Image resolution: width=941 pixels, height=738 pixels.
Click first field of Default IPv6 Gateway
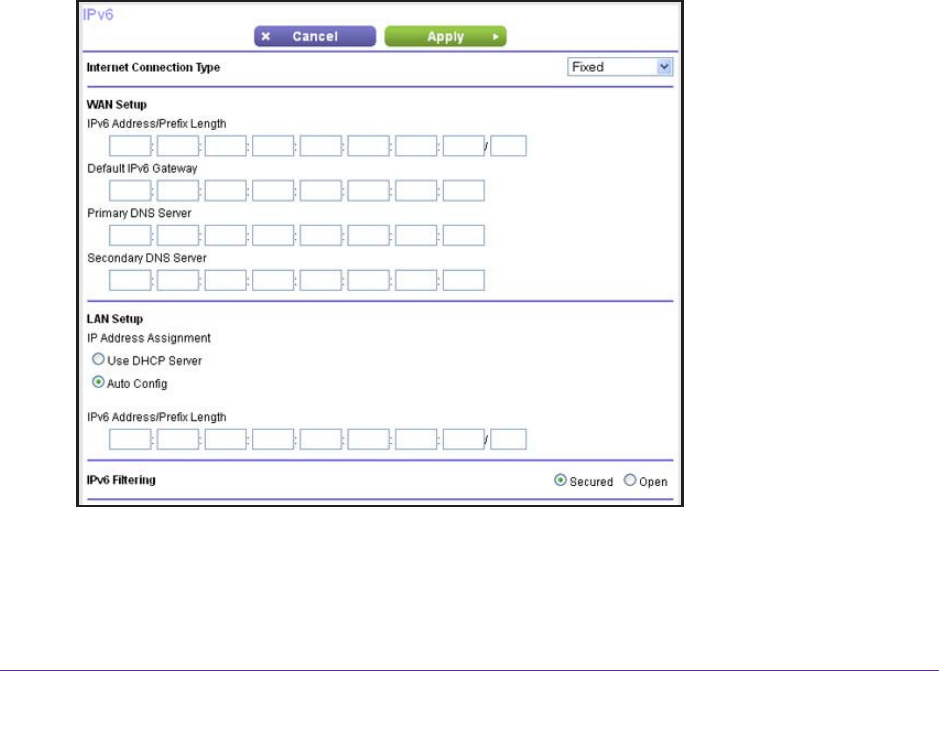click(x=130, y=191)
